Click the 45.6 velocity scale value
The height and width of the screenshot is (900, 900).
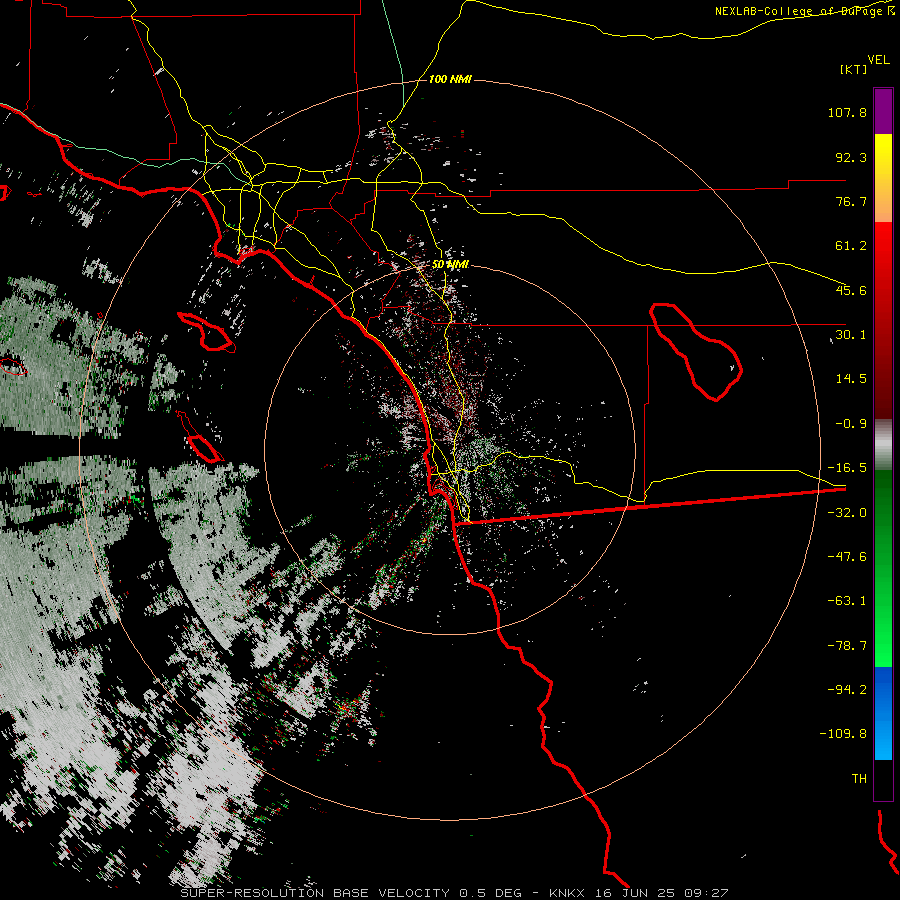[851, 290]
